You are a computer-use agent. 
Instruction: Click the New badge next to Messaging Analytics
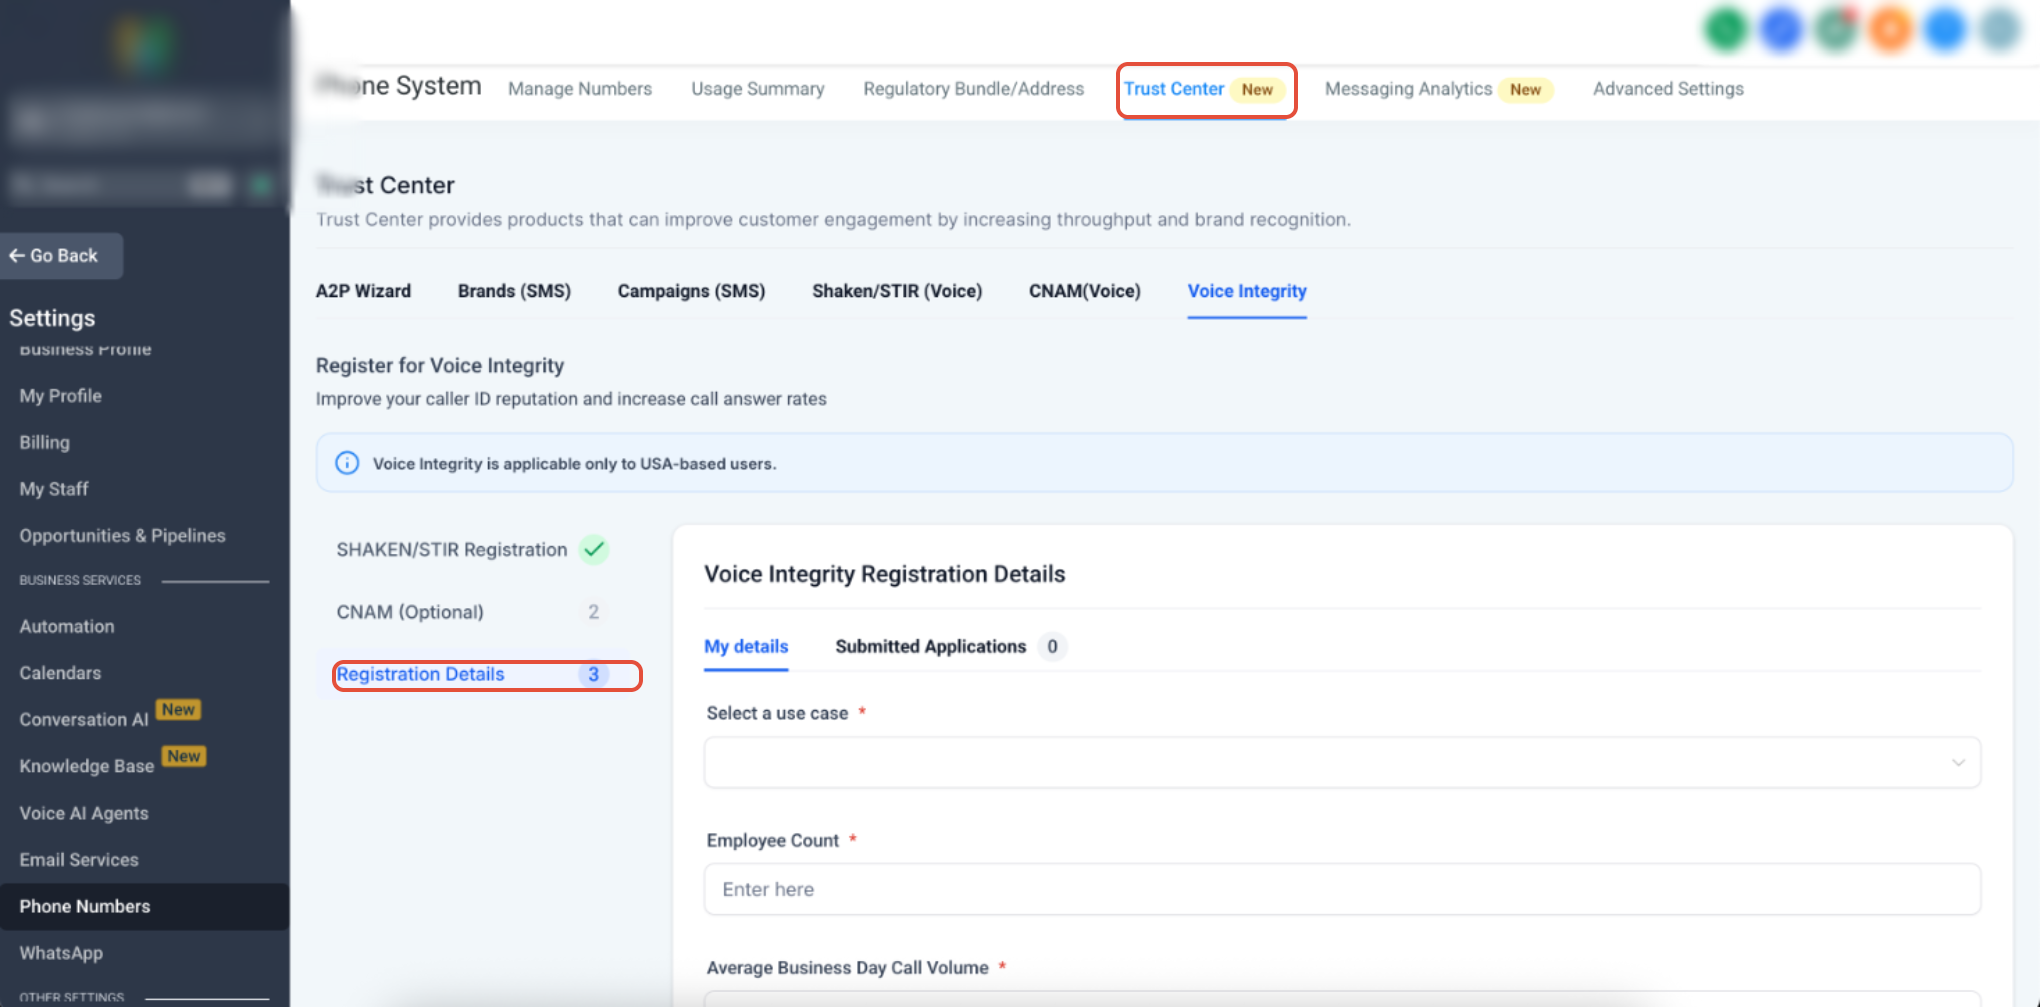pos(1525,90)
